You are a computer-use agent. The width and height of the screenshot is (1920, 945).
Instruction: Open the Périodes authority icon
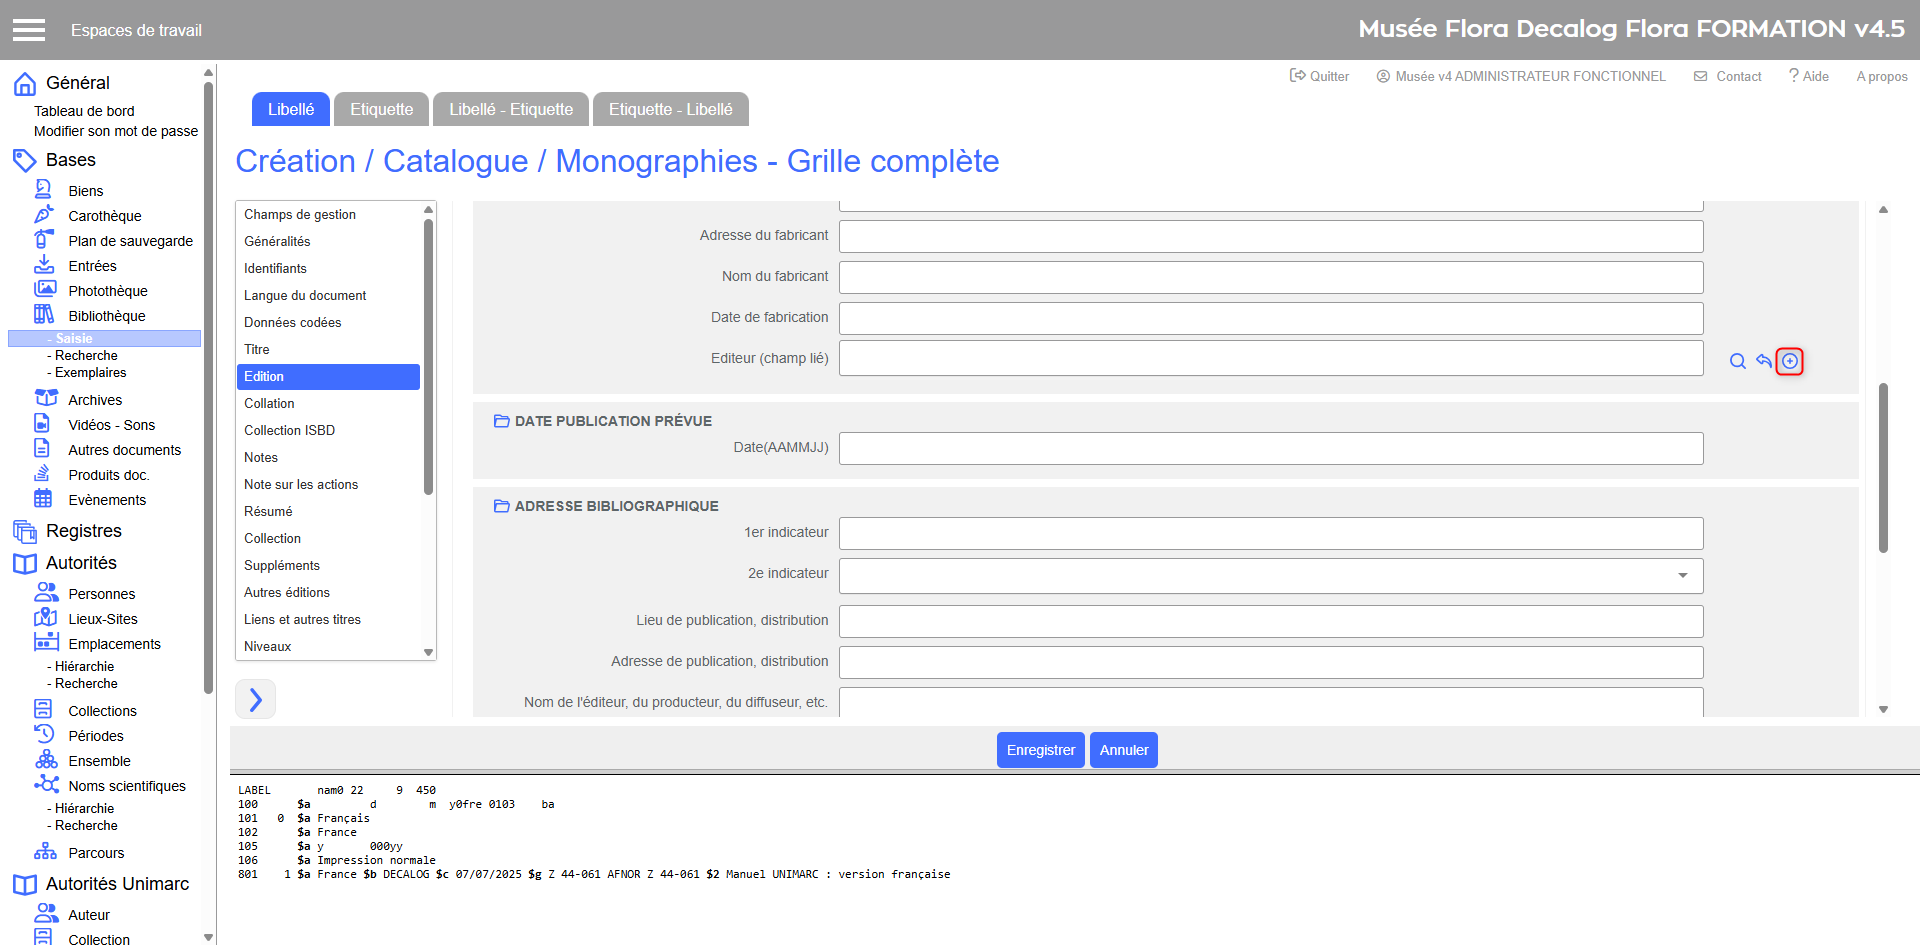click(44, 735)
